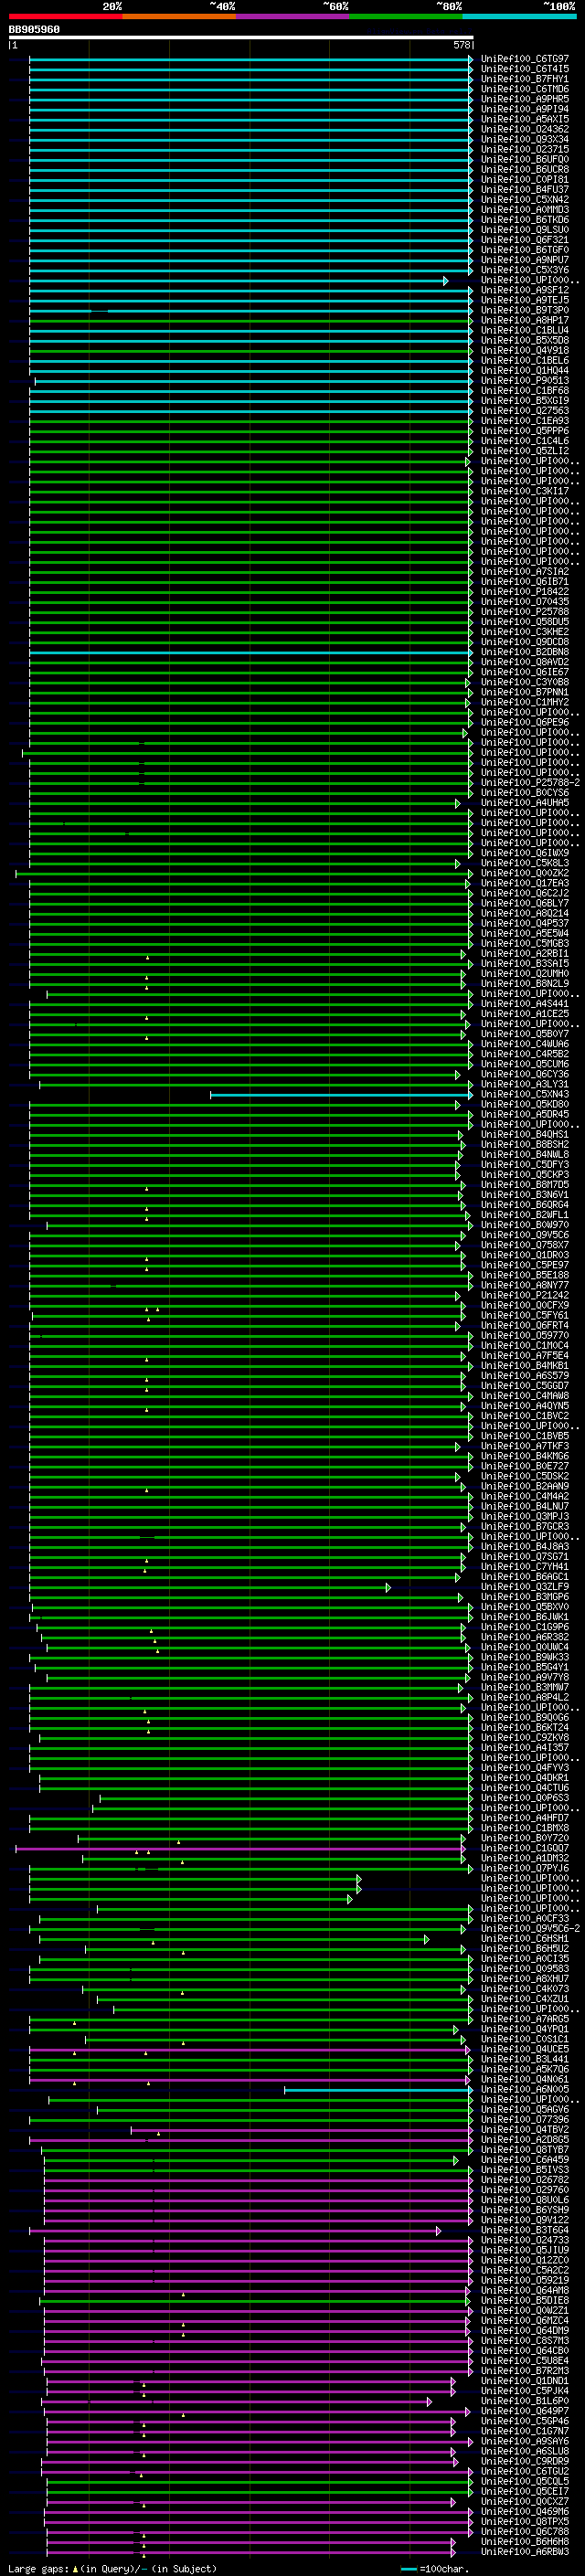Select the UniRef100_C5XN42 label
The image size is (585, 2576).
pos(525,199)
